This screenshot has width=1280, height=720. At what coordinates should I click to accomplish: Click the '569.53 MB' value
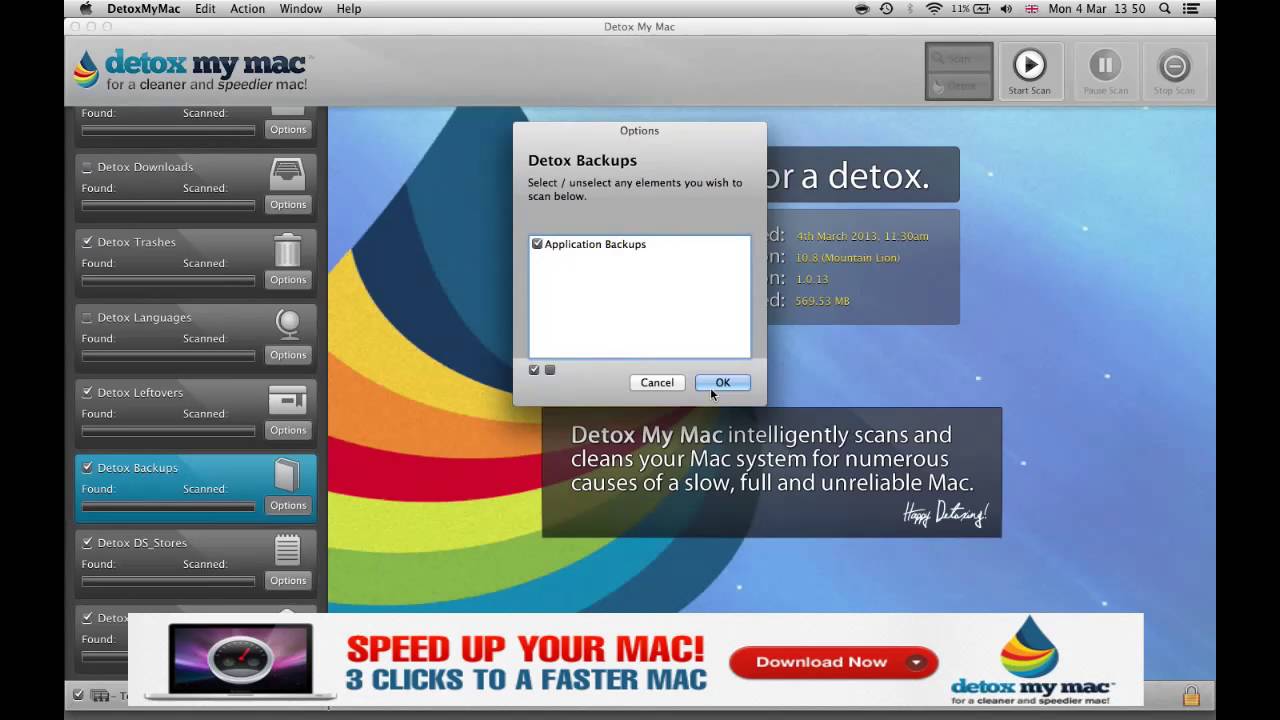822,301
